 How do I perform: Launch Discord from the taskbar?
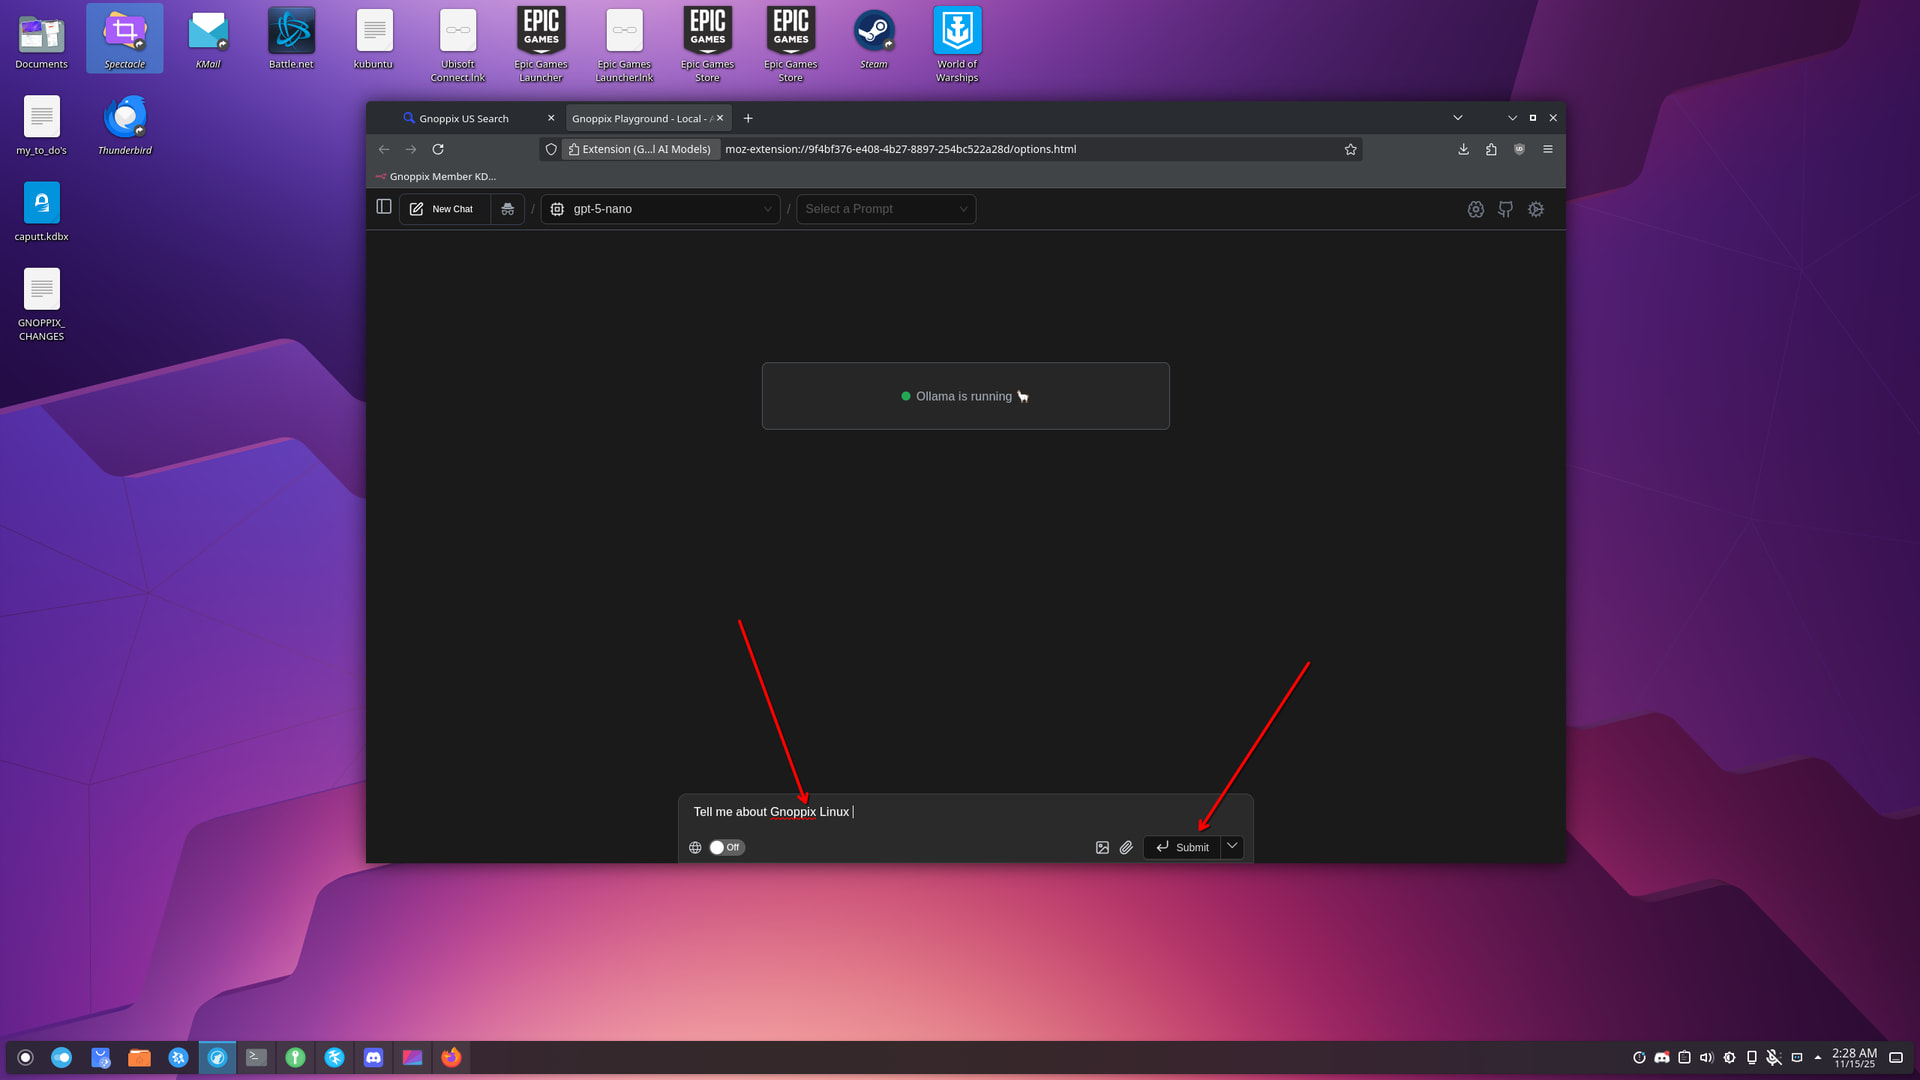[373, 1057]
